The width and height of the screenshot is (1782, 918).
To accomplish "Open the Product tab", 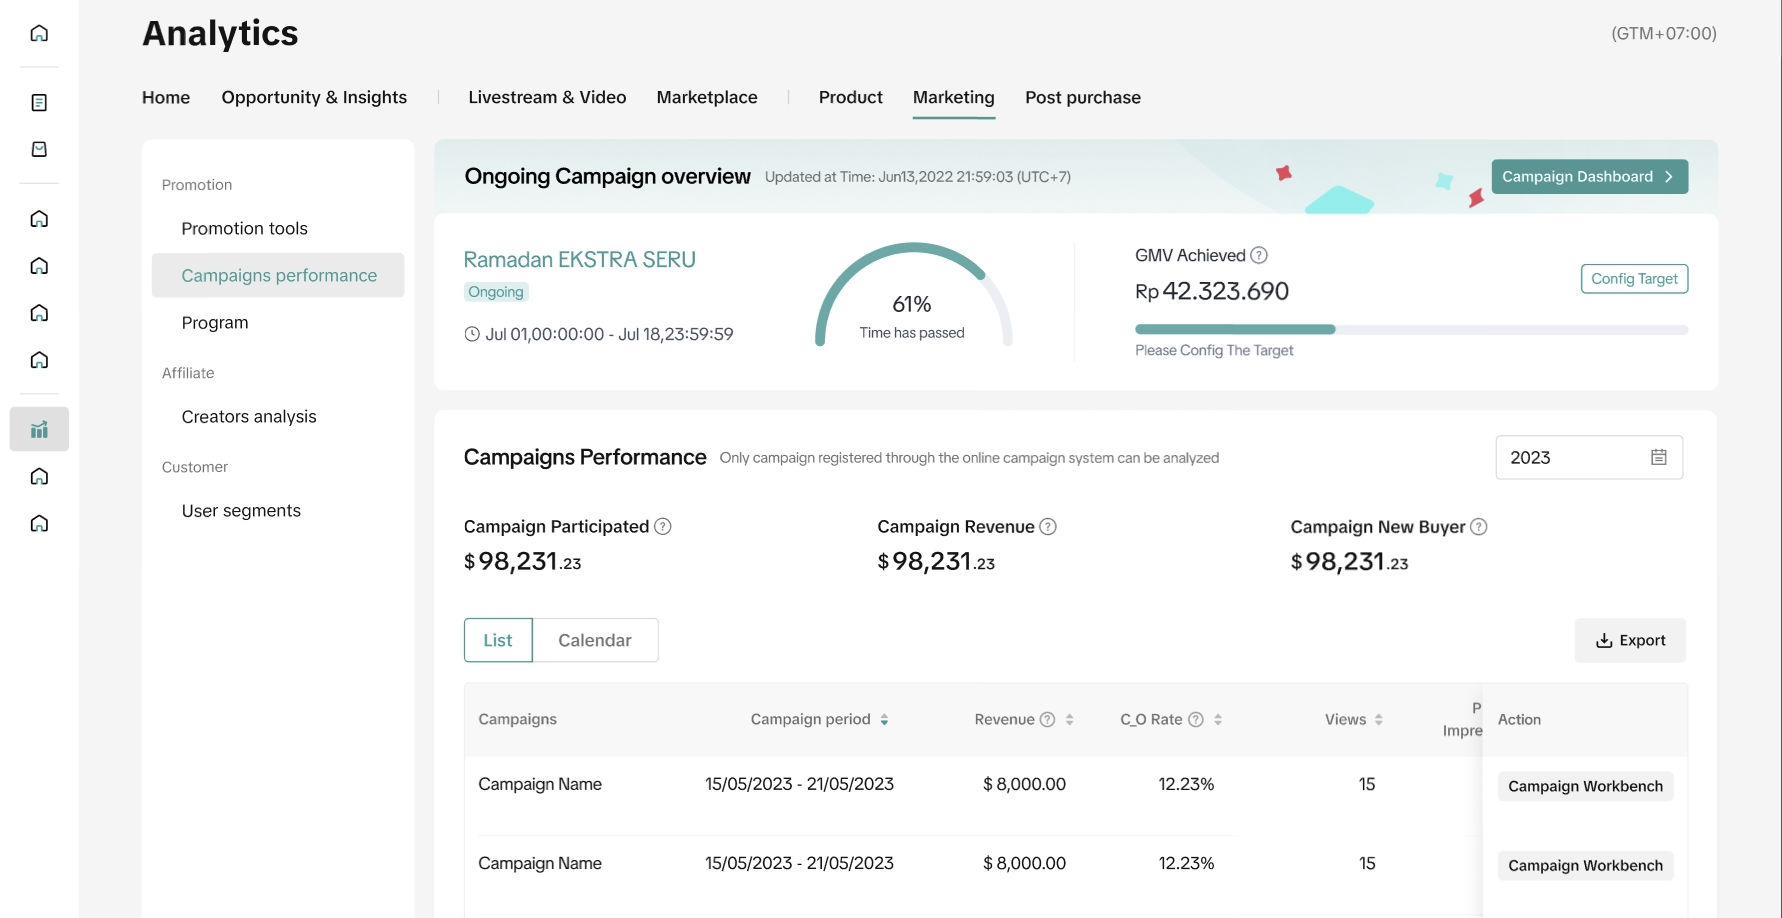I will click(850, 97).
